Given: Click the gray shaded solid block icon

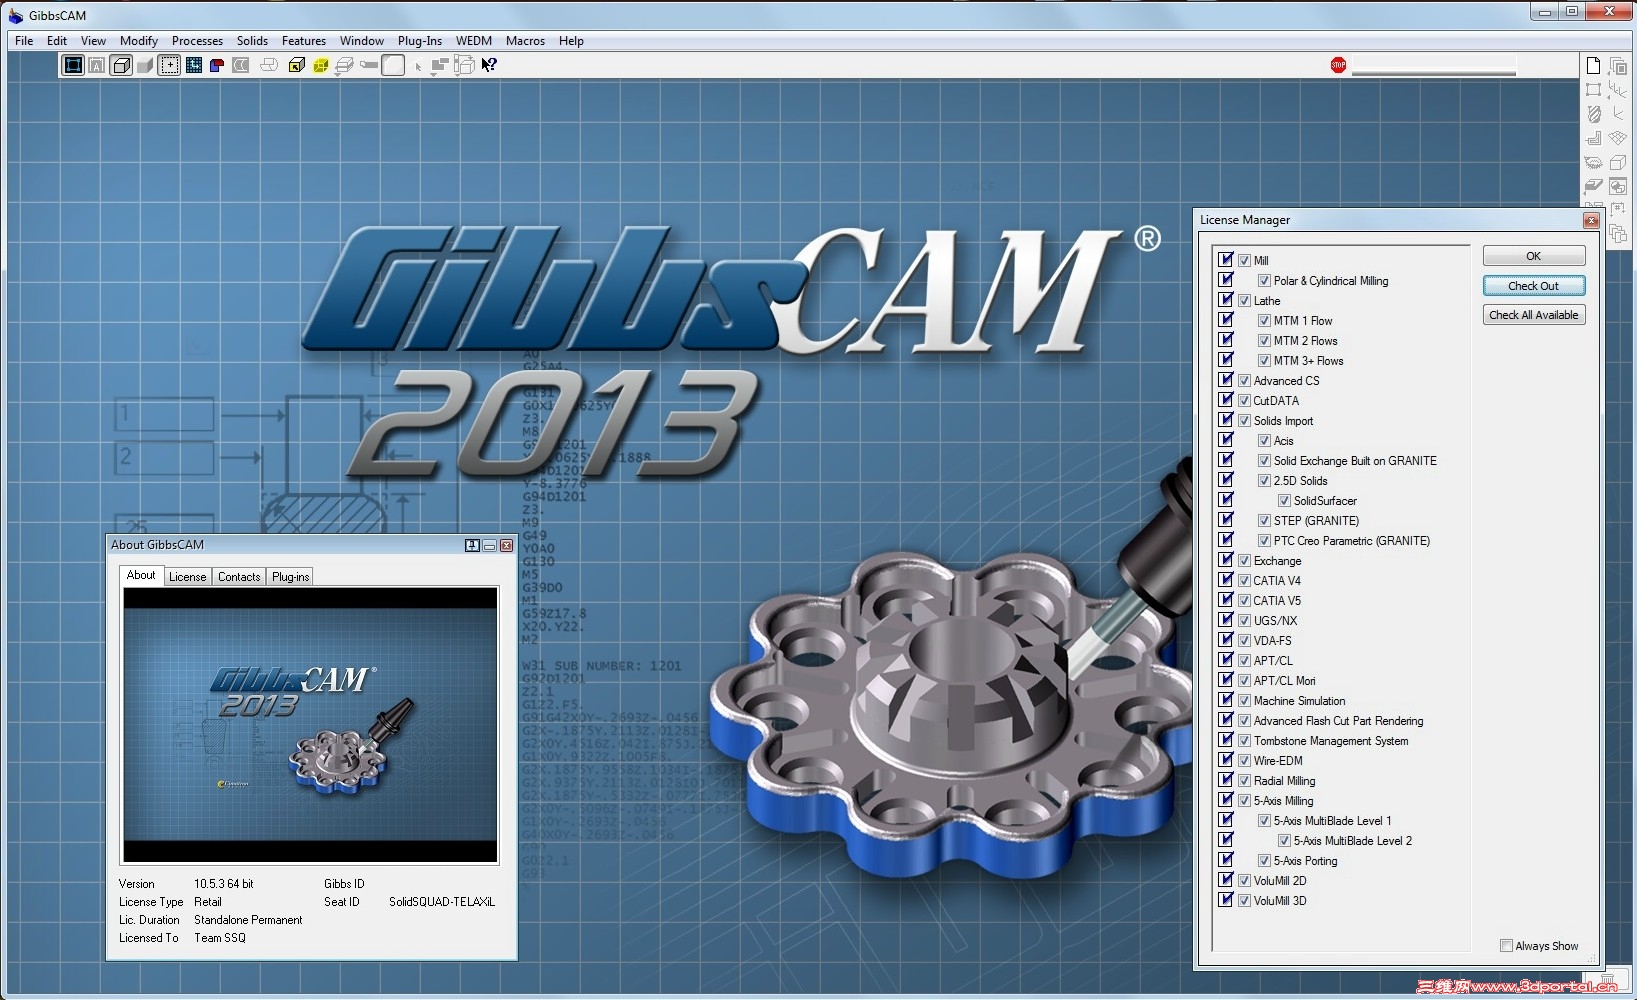Looking at the screenshot, I should (x=145, y=65).
